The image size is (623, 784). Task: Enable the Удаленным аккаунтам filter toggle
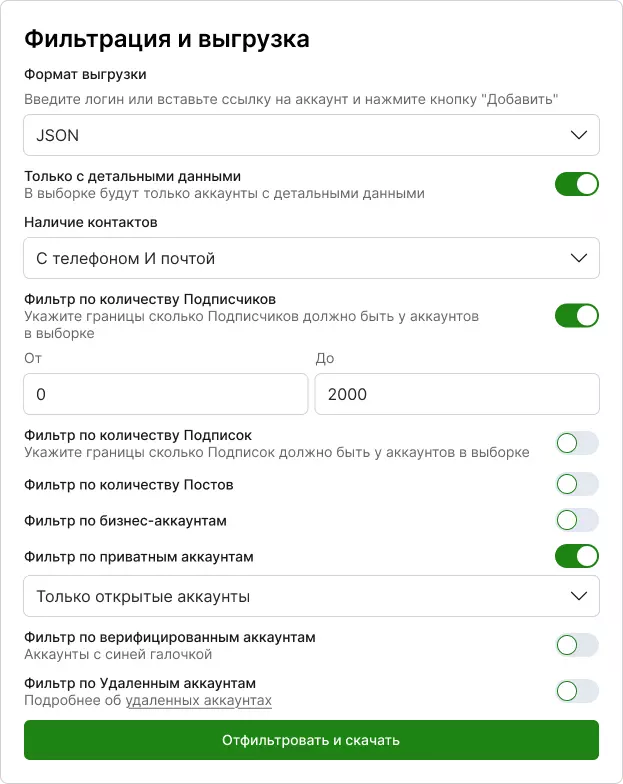(576, 691)
